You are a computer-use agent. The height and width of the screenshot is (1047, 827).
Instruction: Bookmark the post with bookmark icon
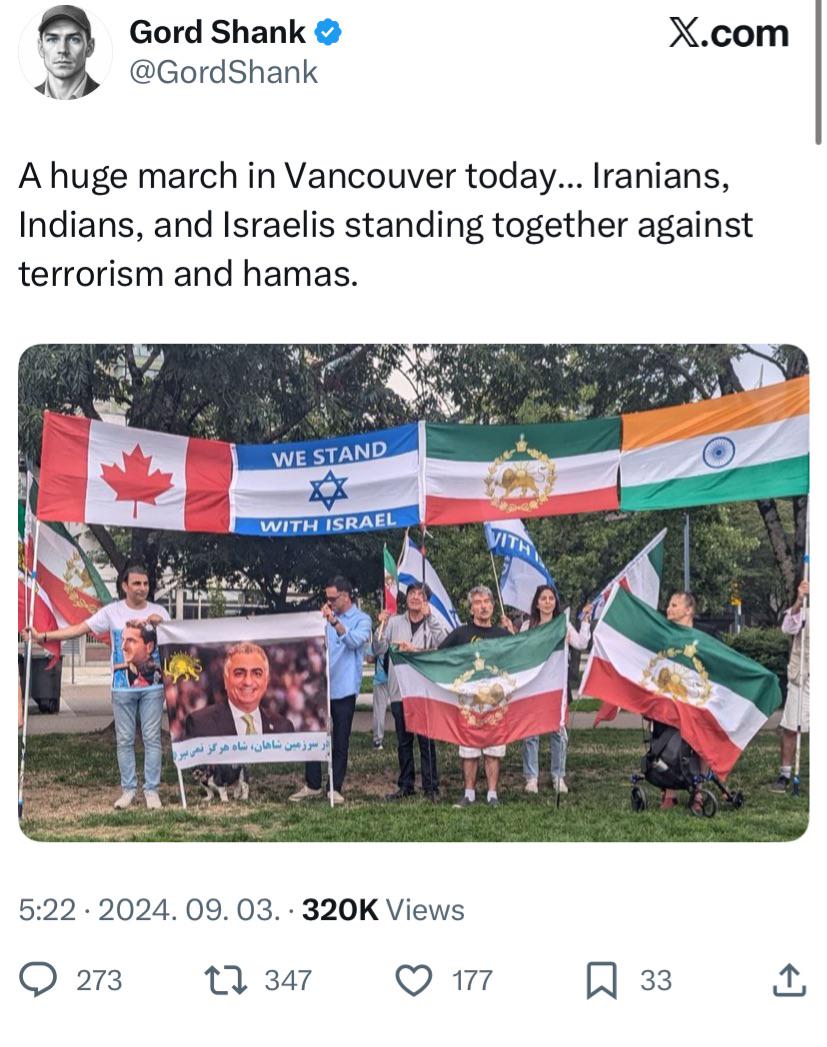tap(601, 980)
